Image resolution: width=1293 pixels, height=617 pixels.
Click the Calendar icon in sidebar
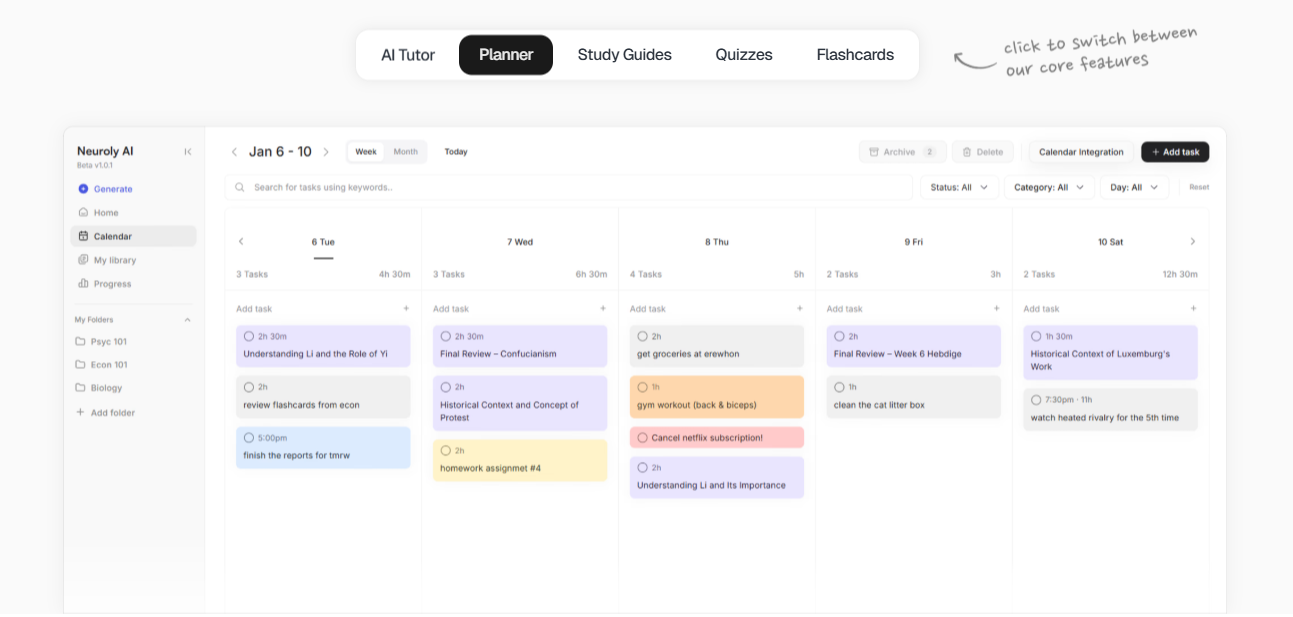[84, 236]
